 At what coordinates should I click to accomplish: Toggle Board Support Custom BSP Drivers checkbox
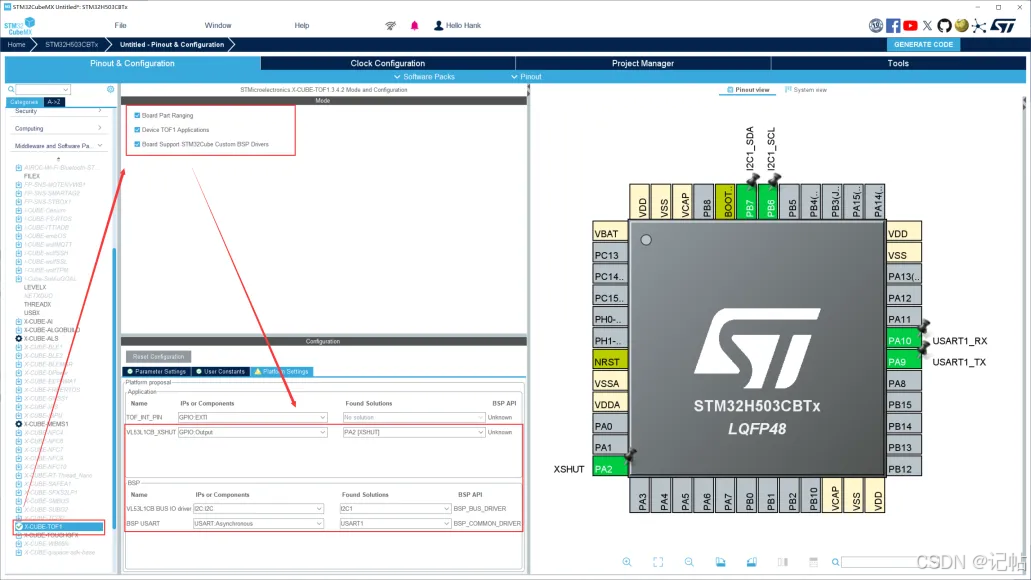click(x=137, y=144)
